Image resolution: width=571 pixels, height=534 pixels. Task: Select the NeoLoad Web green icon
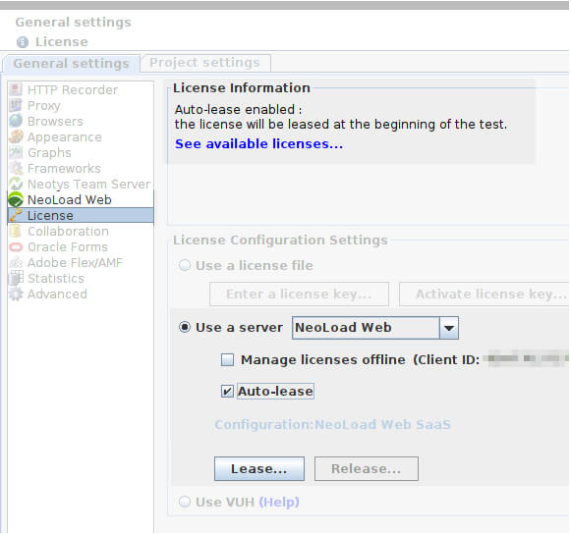[16, 200]
